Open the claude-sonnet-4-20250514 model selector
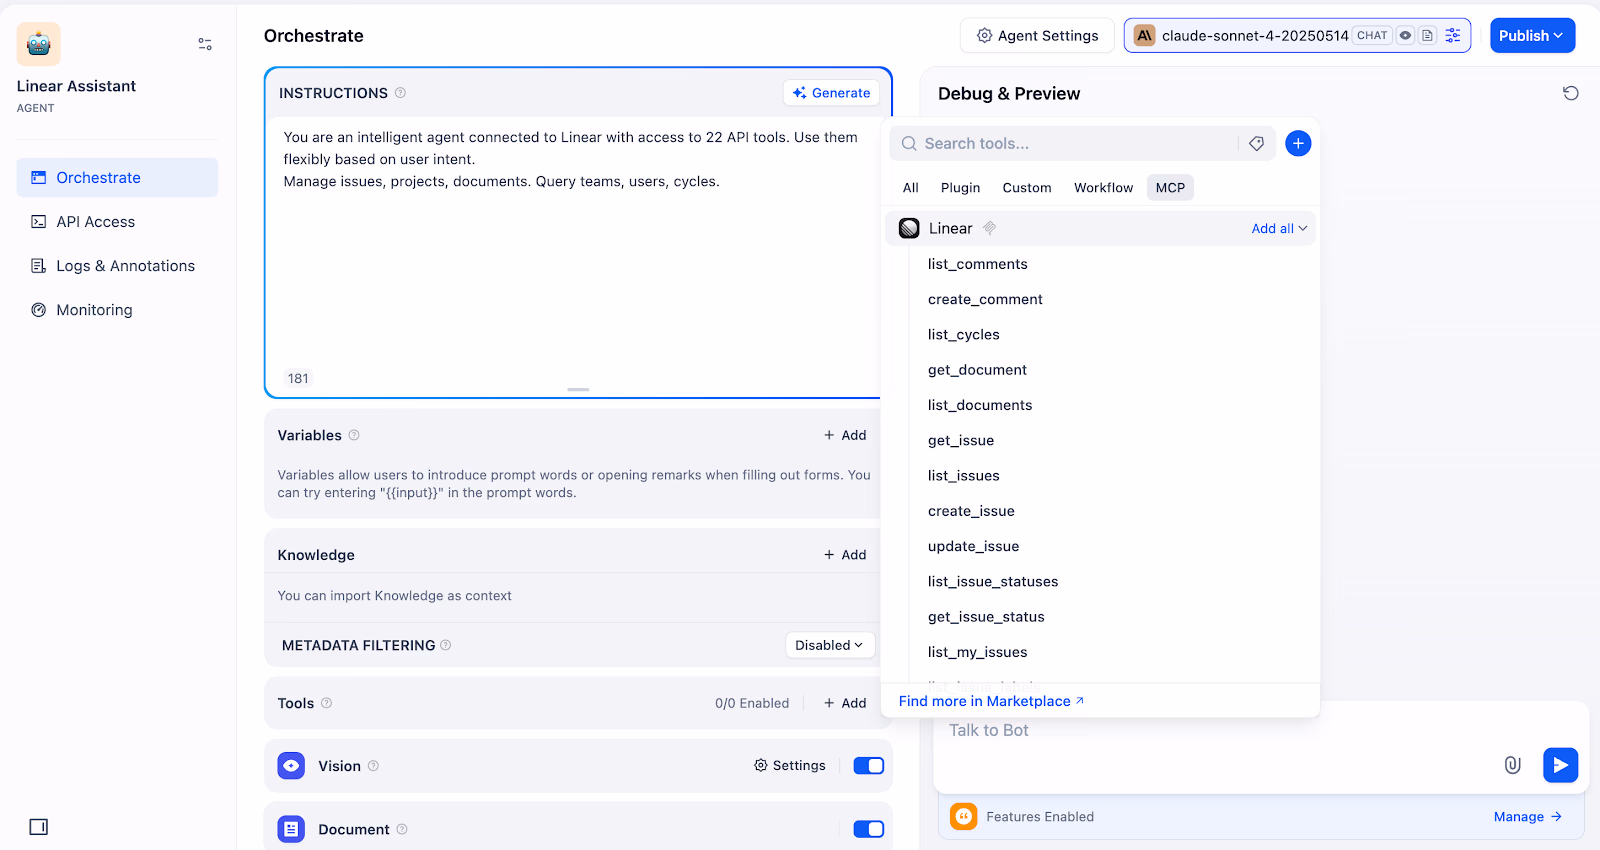 point(1297,35)
